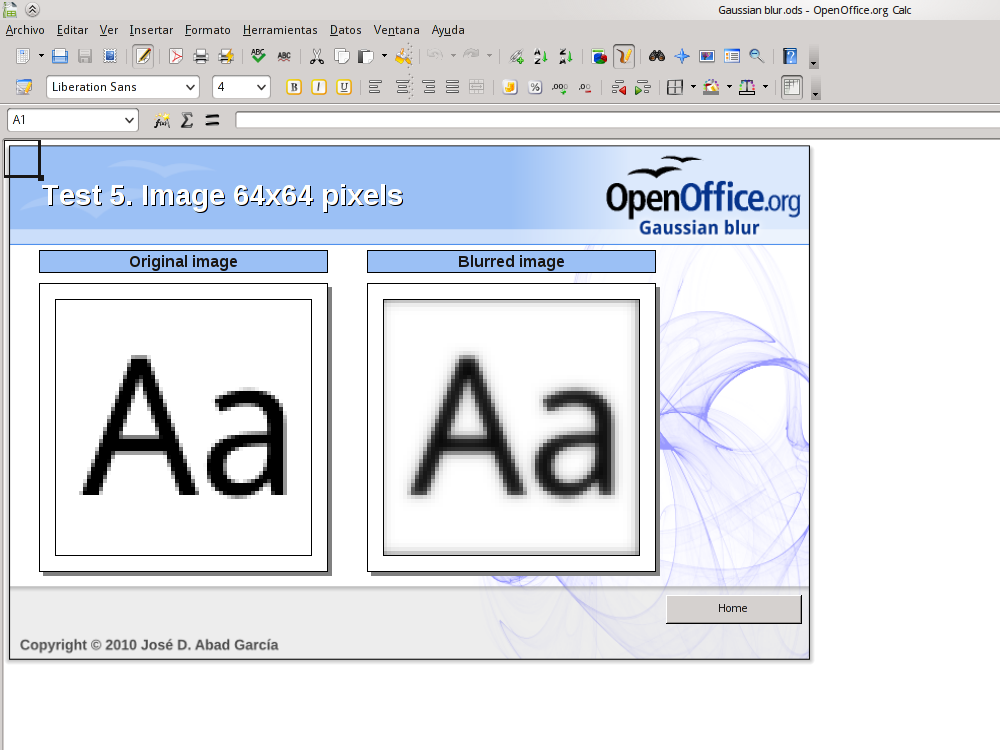The width and height of the screenshot is (1000, 750).
Task: Click the Copy icon
Action: point(342,56)
